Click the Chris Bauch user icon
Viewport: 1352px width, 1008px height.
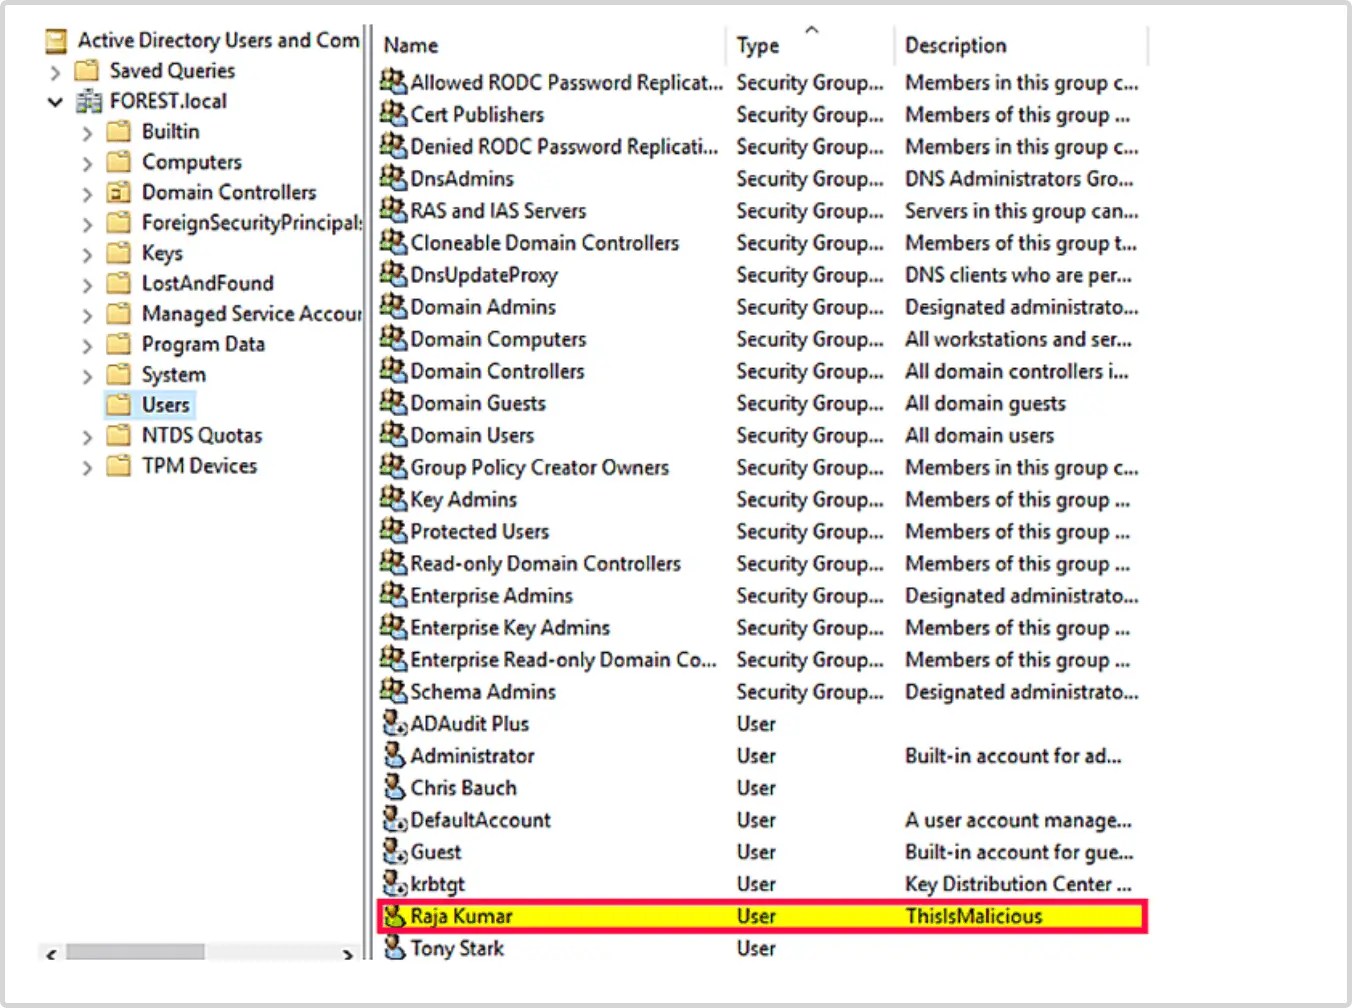pyautogui.click(x=395, y=786)
